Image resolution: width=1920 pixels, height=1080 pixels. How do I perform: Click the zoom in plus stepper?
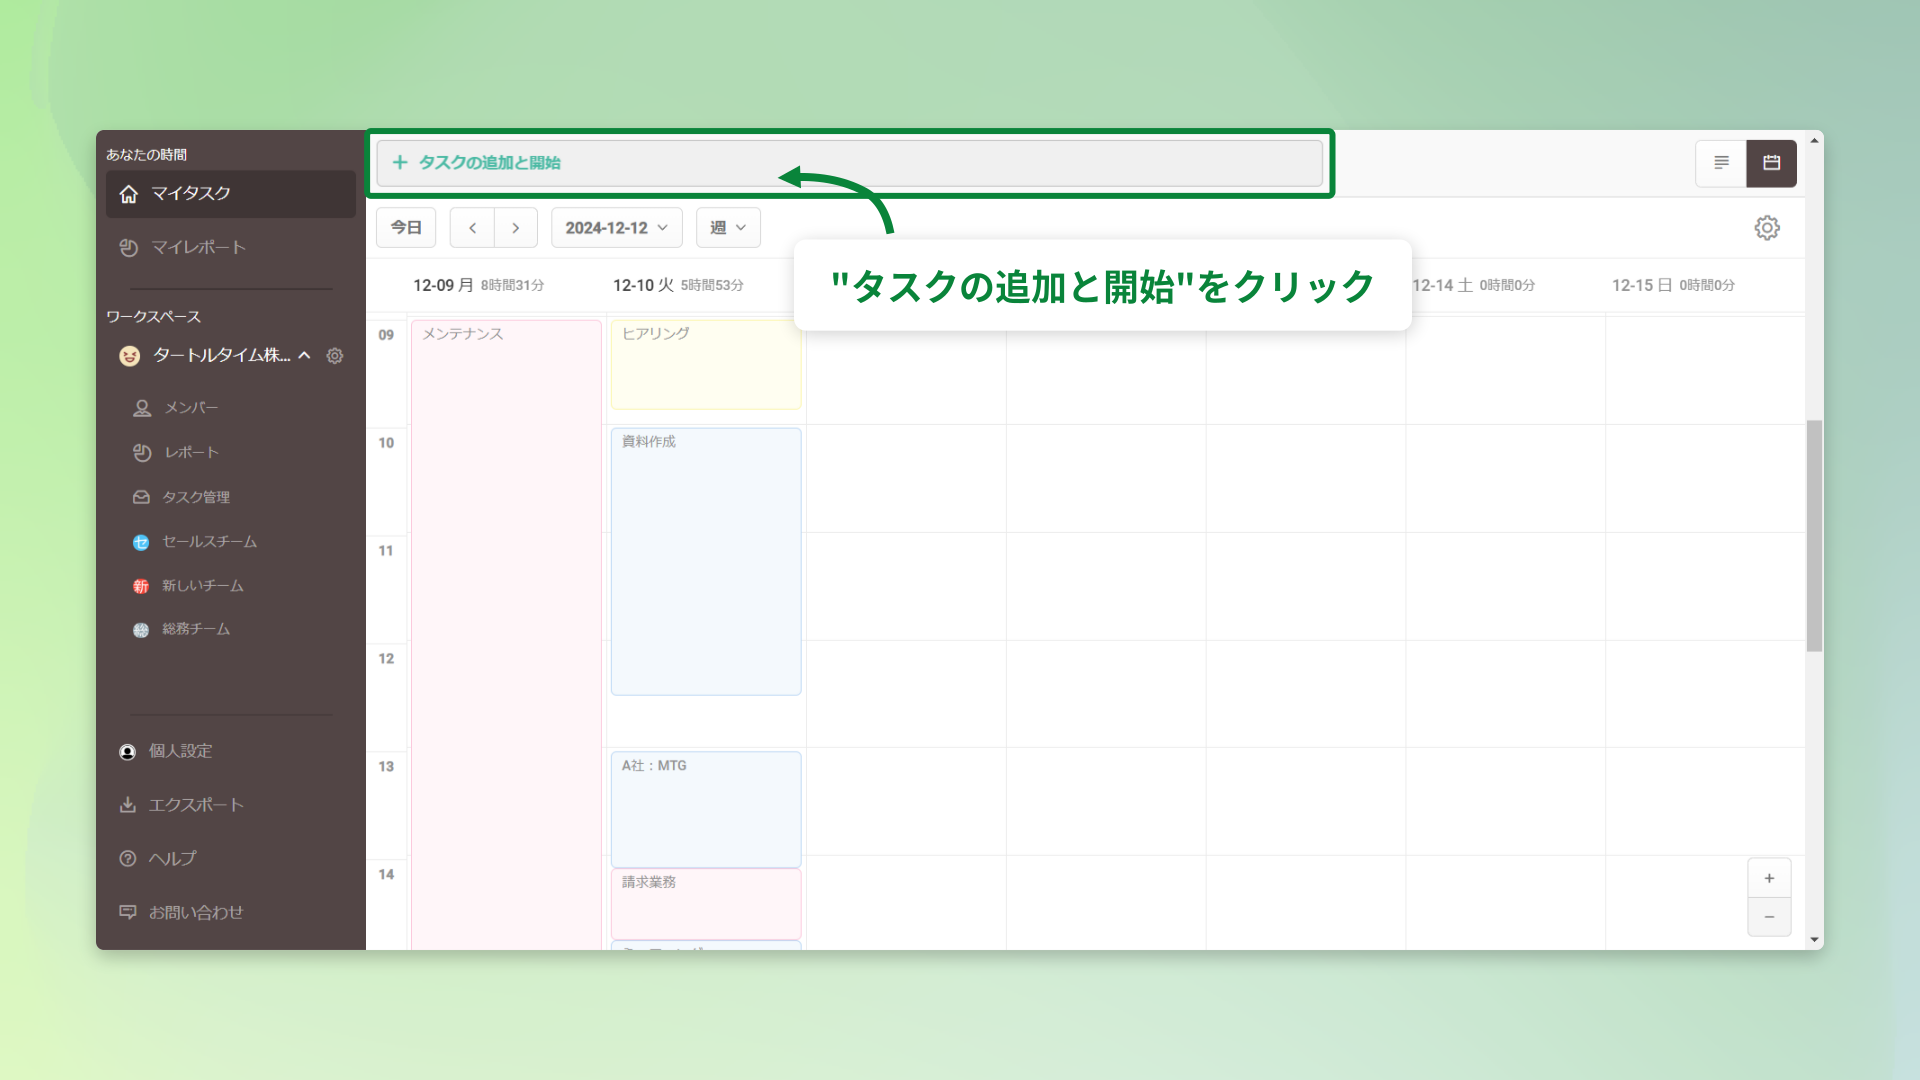pos(1769,878)
